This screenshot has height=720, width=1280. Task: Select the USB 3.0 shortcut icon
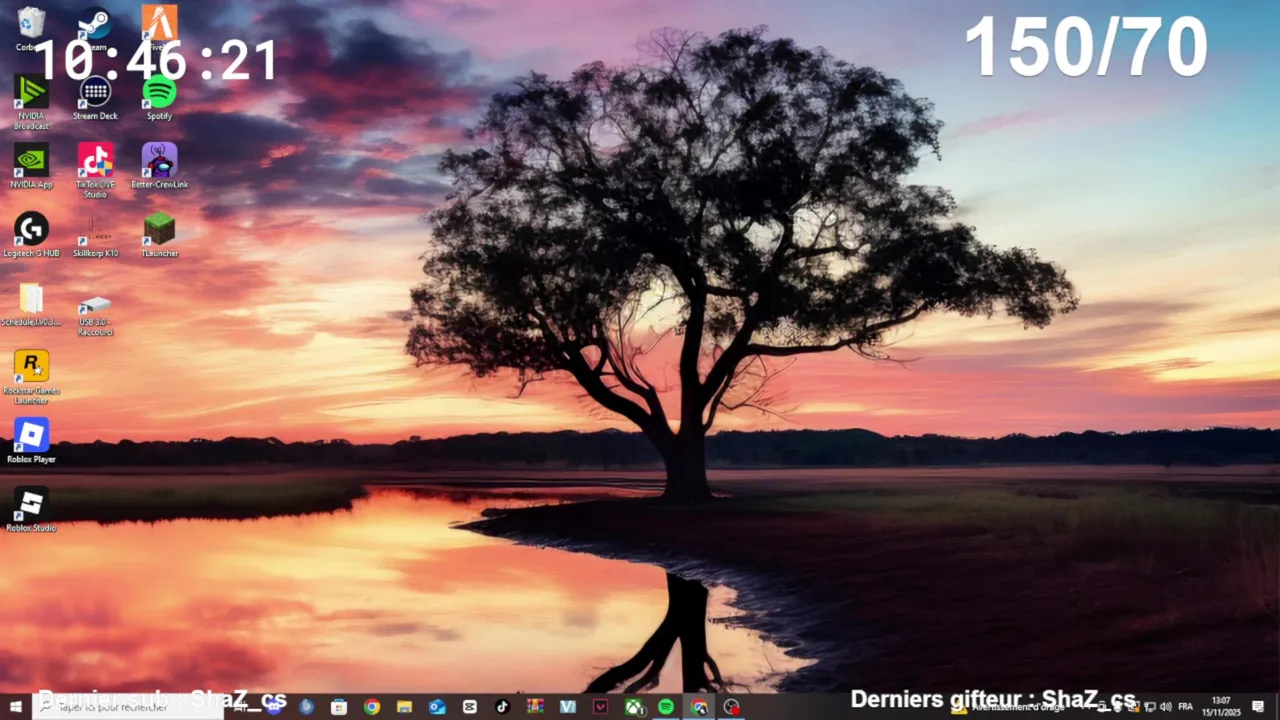(x=95, y=313)
